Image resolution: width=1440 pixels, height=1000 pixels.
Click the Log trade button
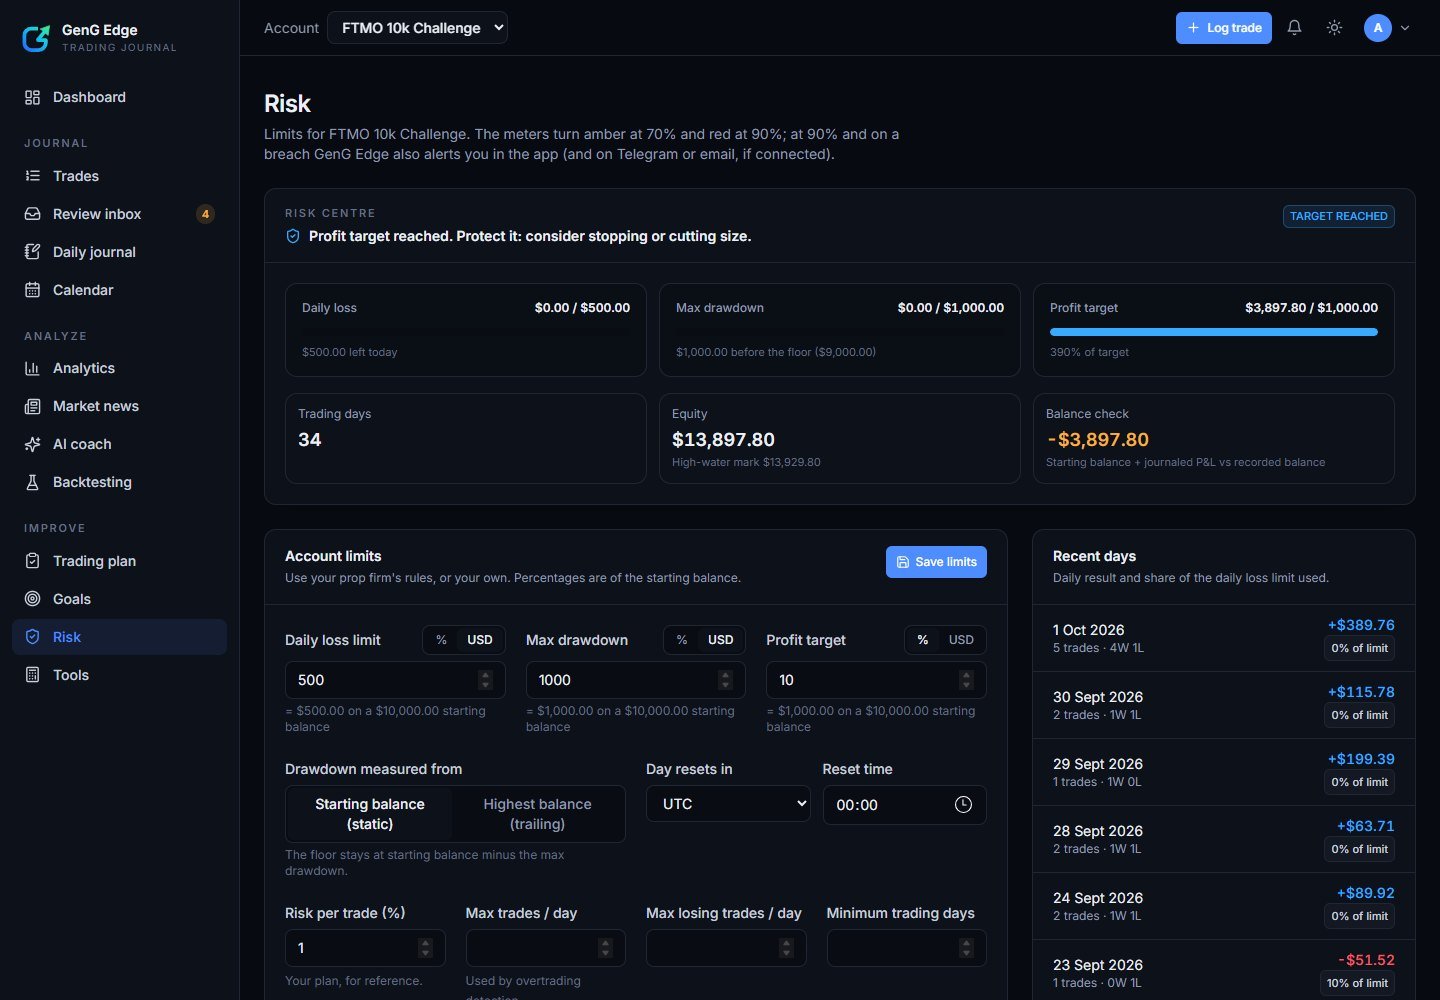(x=1224, y=28)
